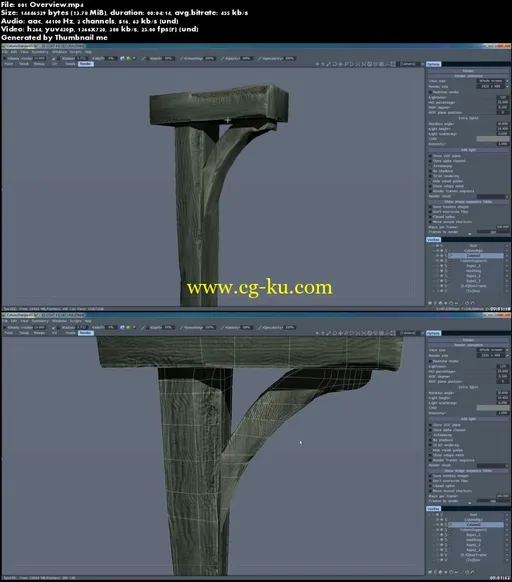The image size is (512, 582).
Task: Enable Show retopo mesh in the lower panel
Action: pos(430,455)
